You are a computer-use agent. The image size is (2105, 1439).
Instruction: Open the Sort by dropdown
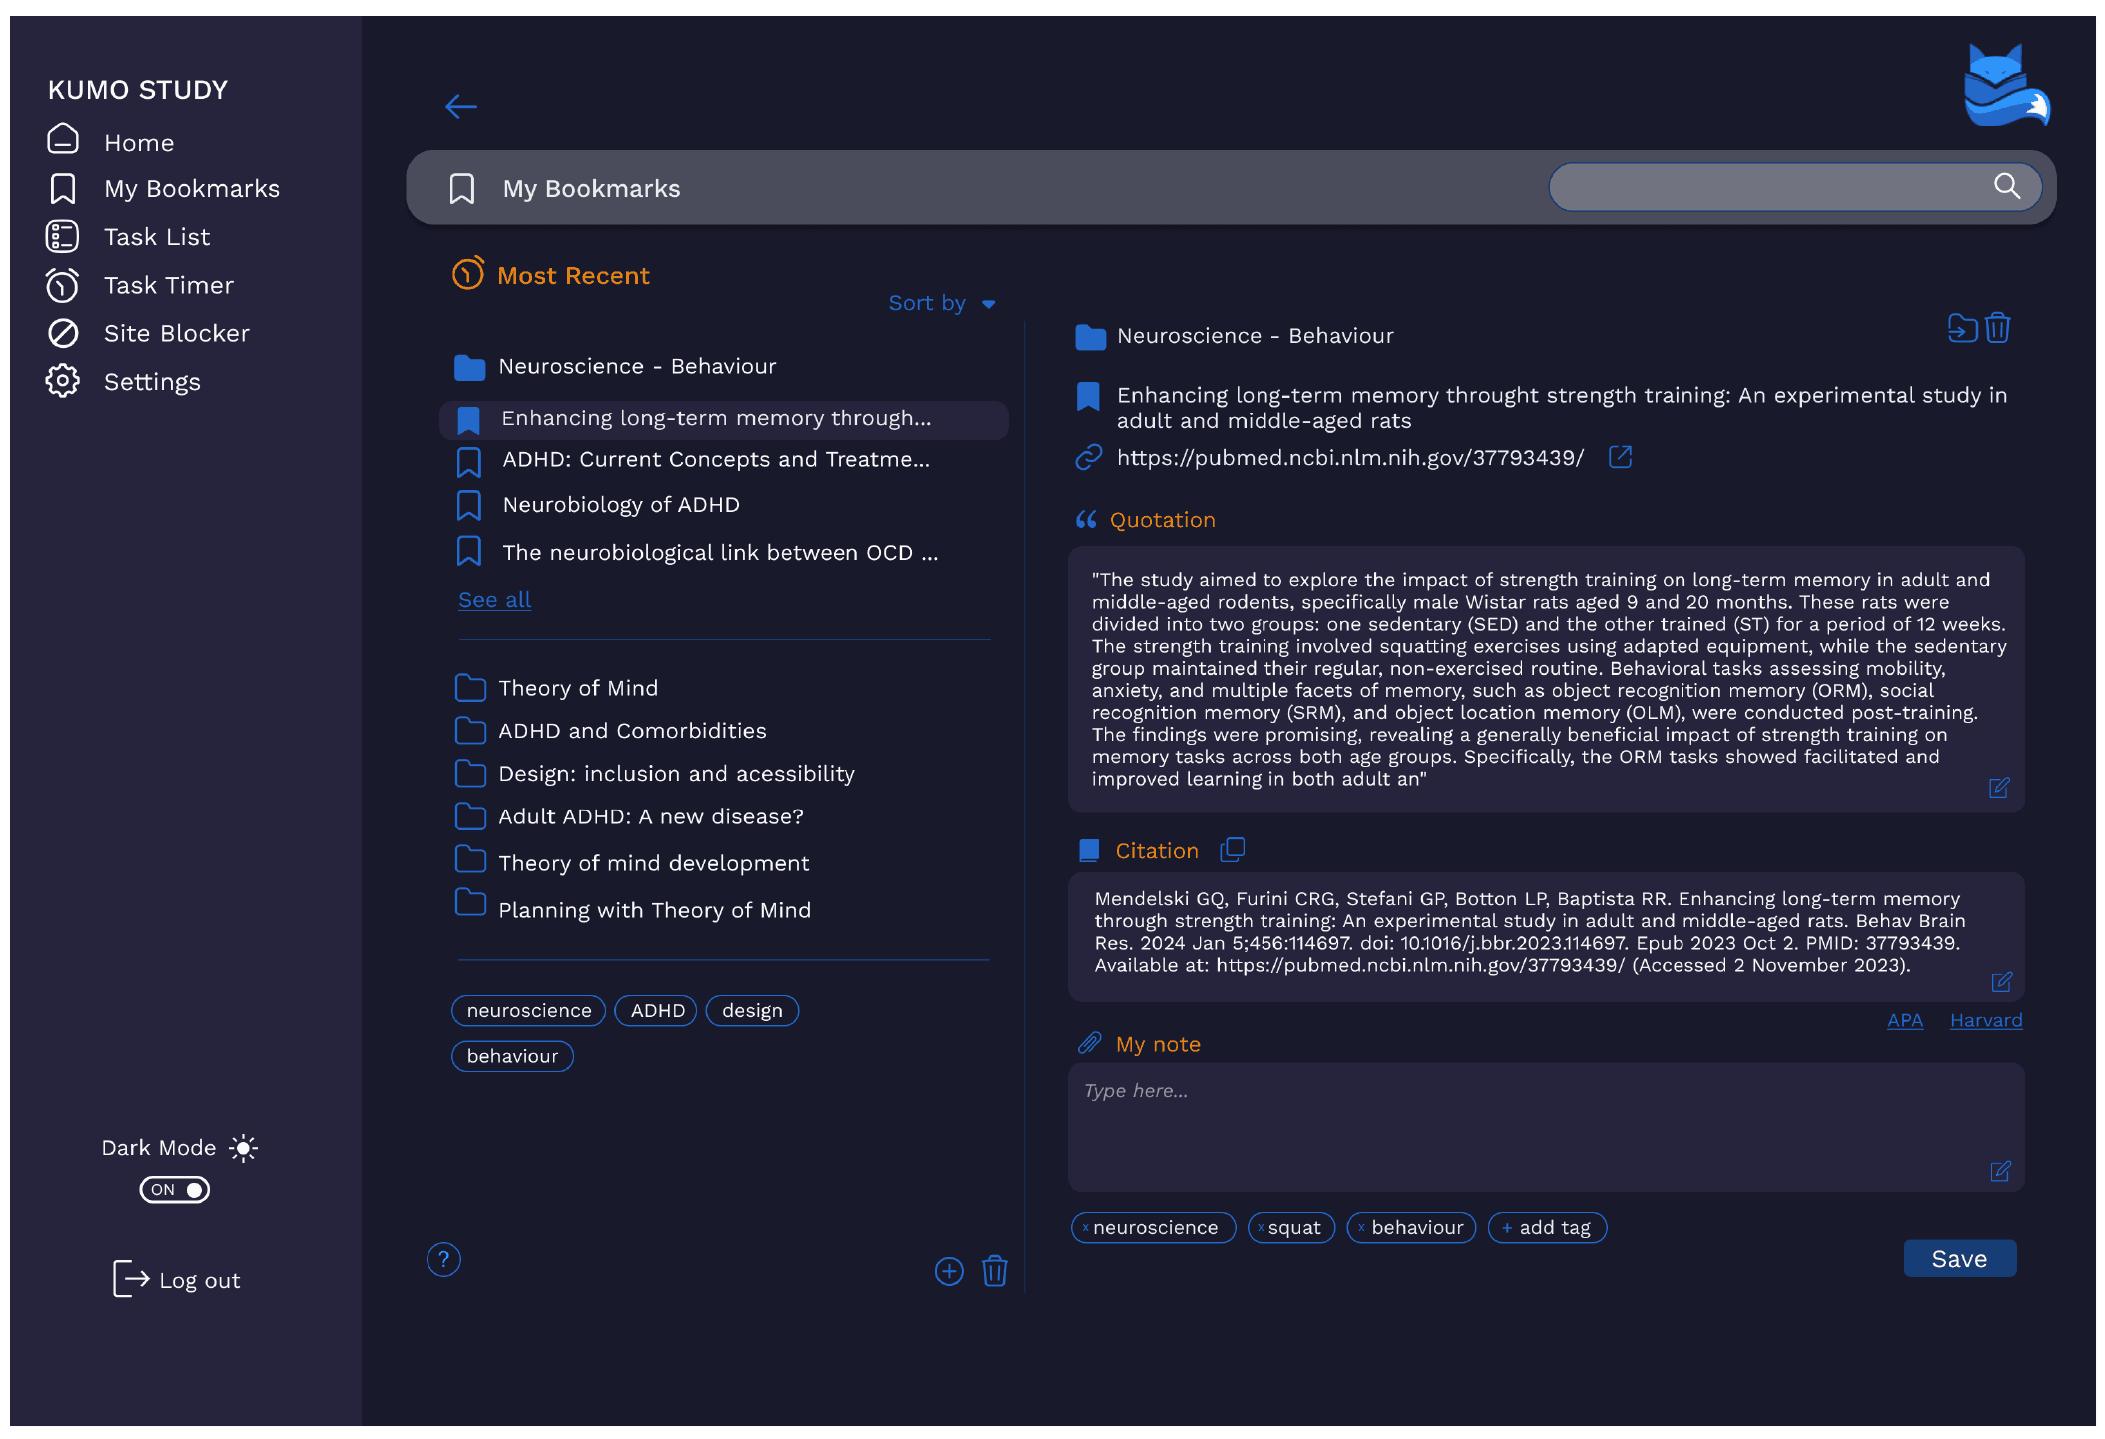[941, 303]
